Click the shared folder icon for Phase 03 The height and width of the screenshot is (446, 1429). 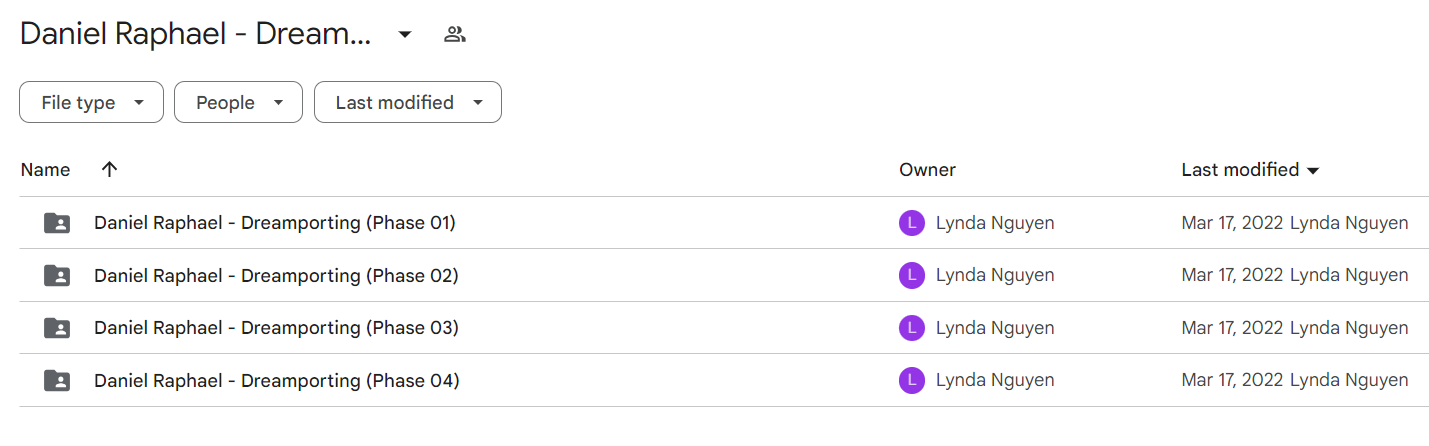click(x=57, y=328)
